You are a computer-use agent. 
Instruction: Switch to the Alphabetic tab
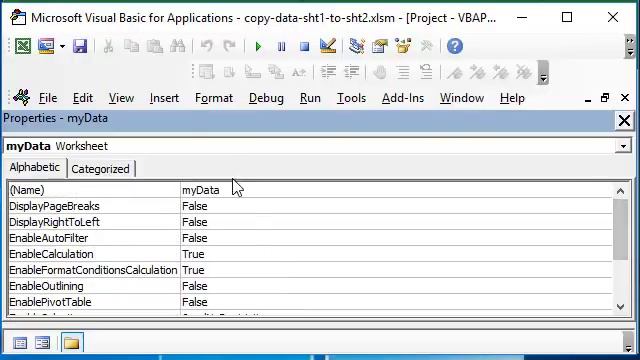[35, 167]
